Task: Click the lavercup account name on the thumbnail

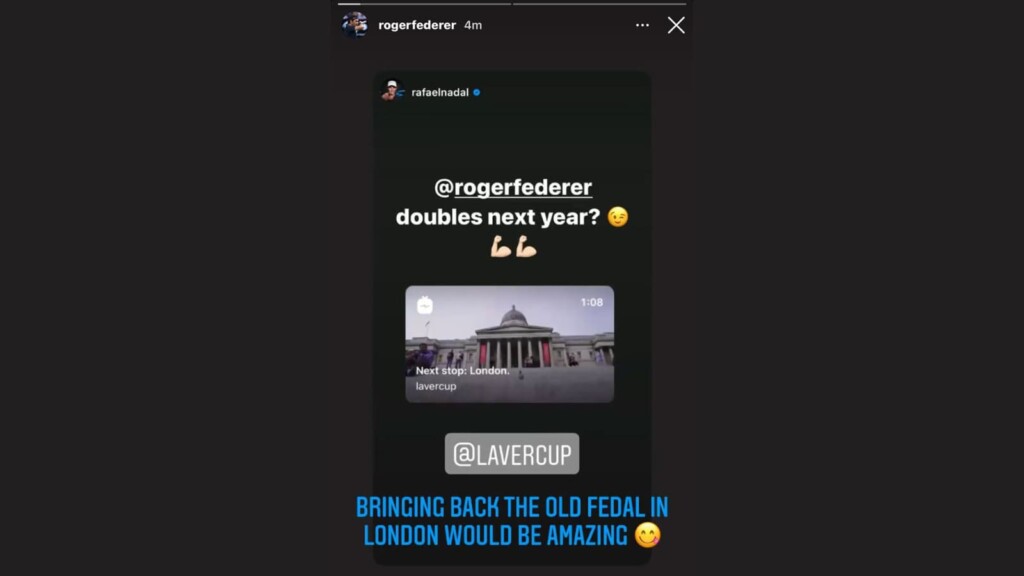Action: tap(436, 386)
